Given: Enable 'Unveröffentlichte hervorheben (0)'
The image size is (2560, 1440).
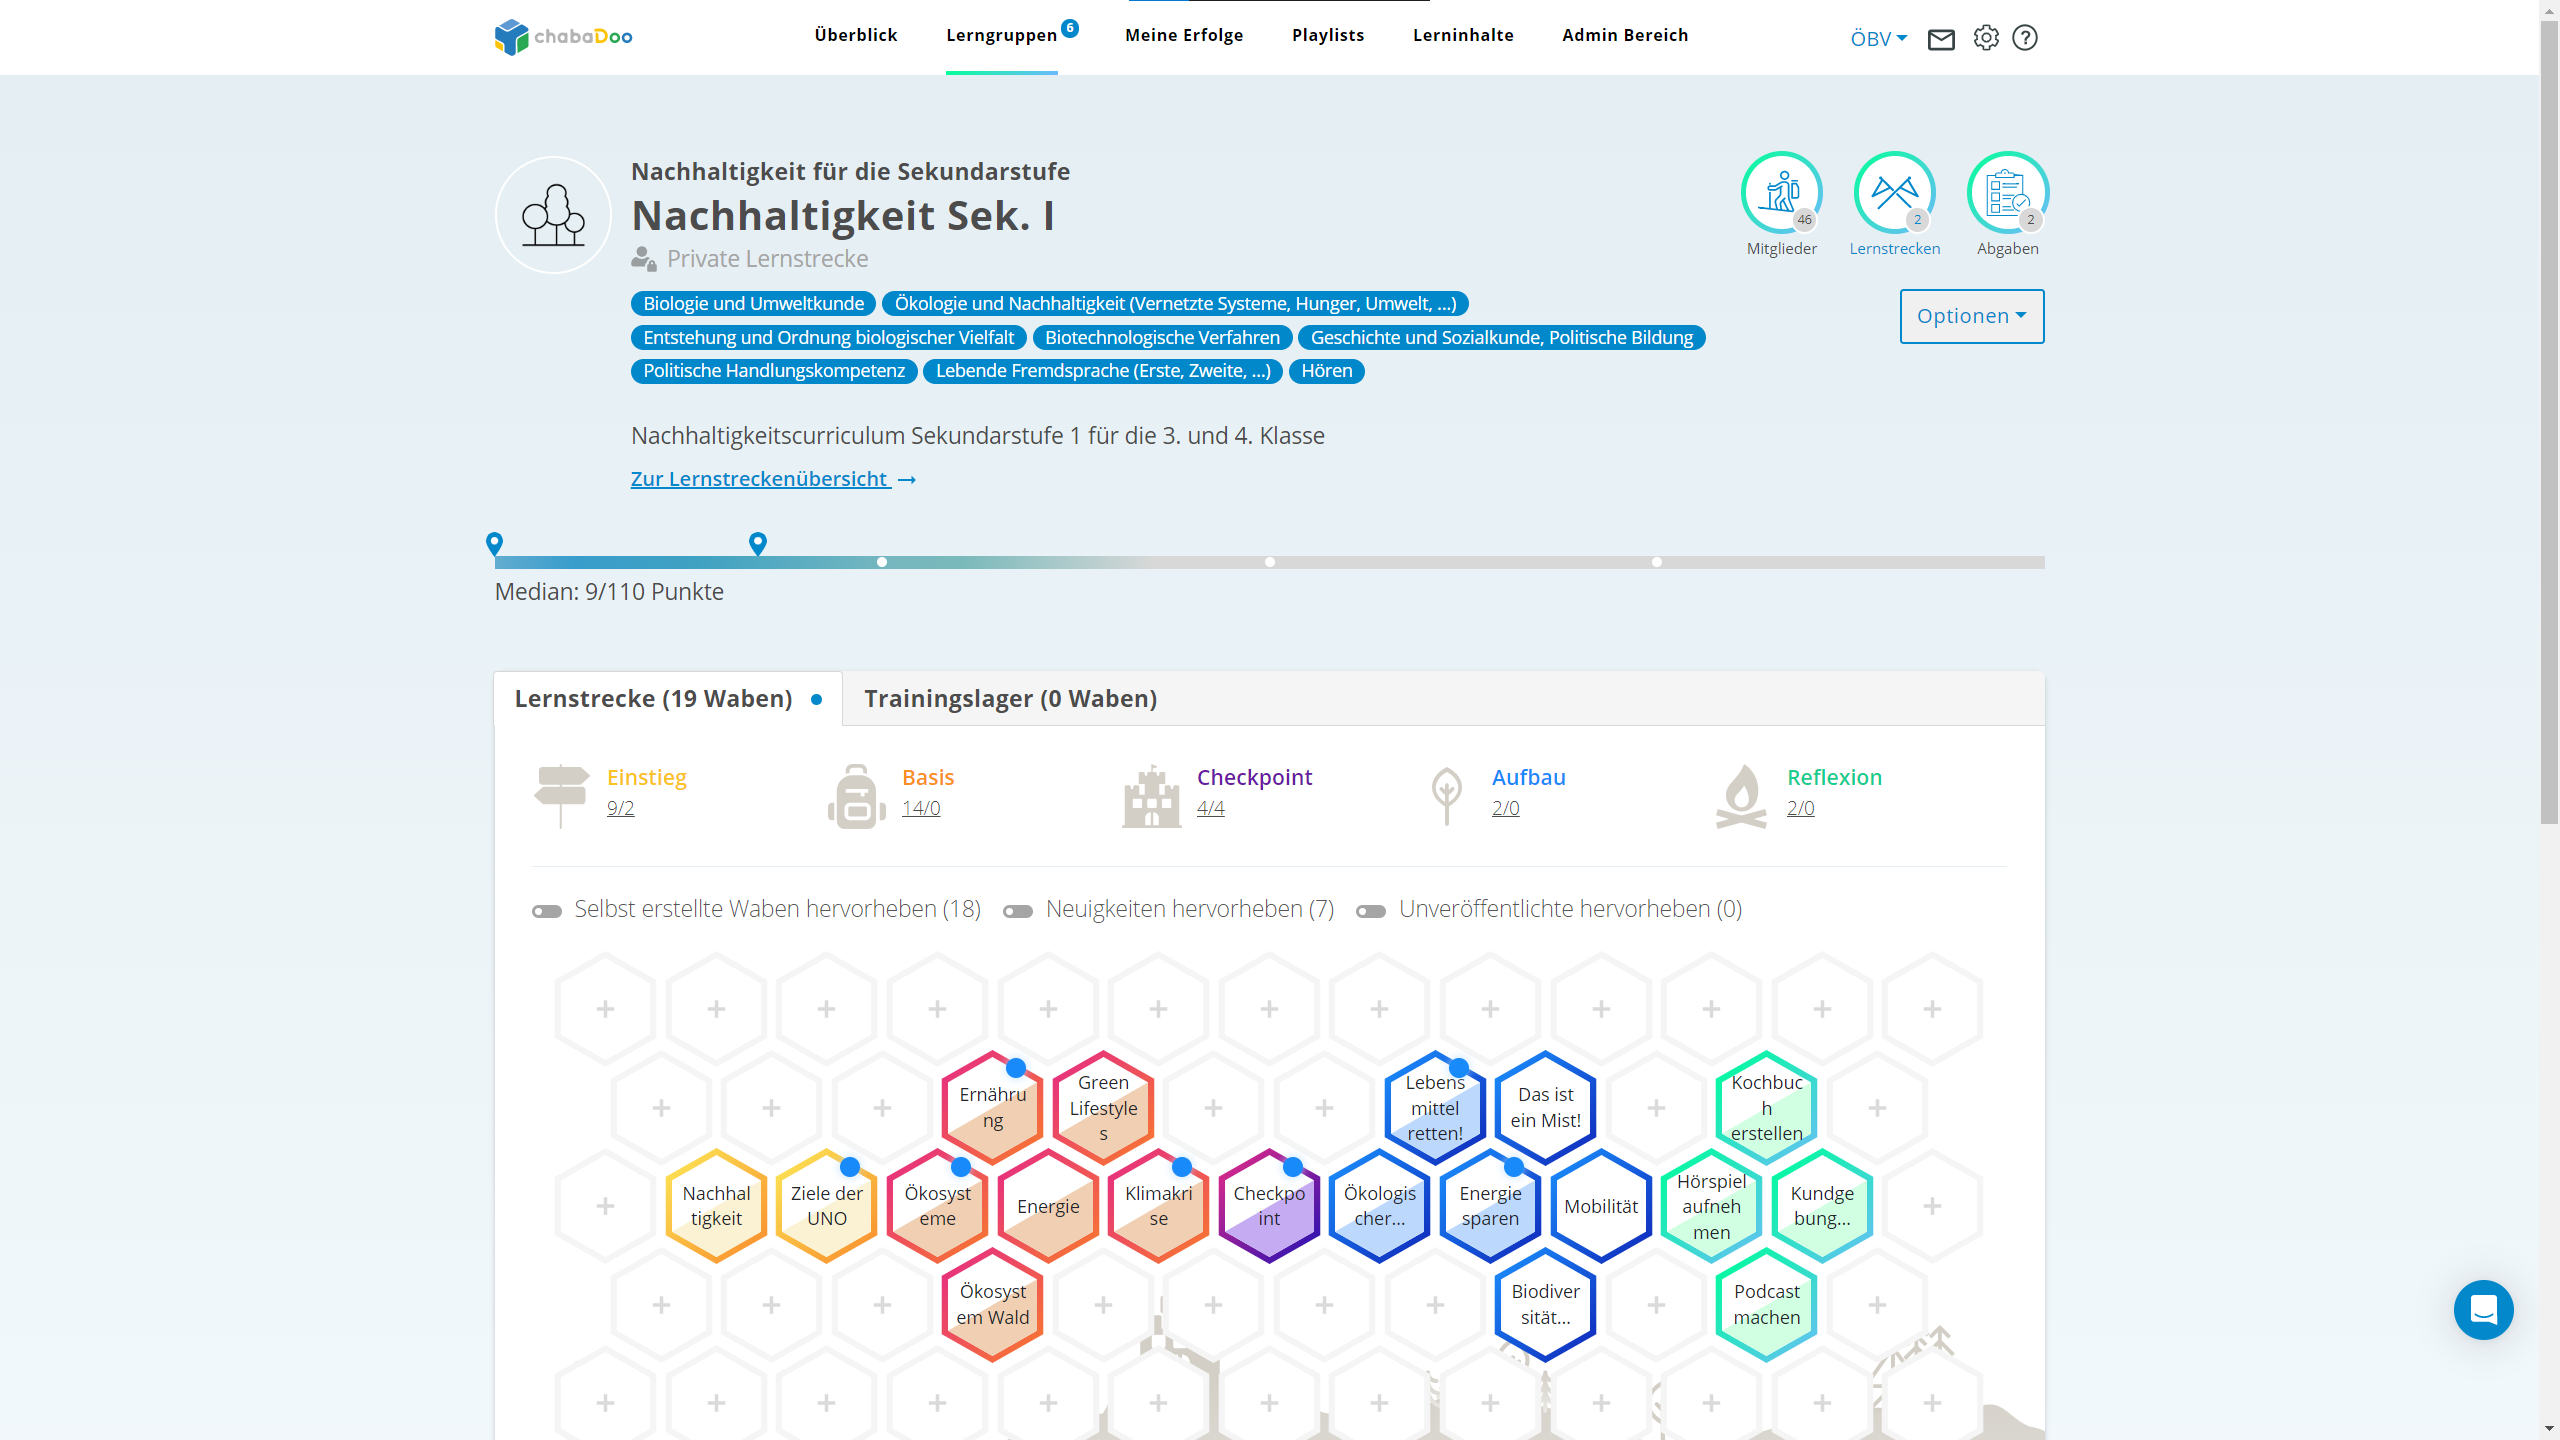Looking at the screenshot, I should point(1371,911).
